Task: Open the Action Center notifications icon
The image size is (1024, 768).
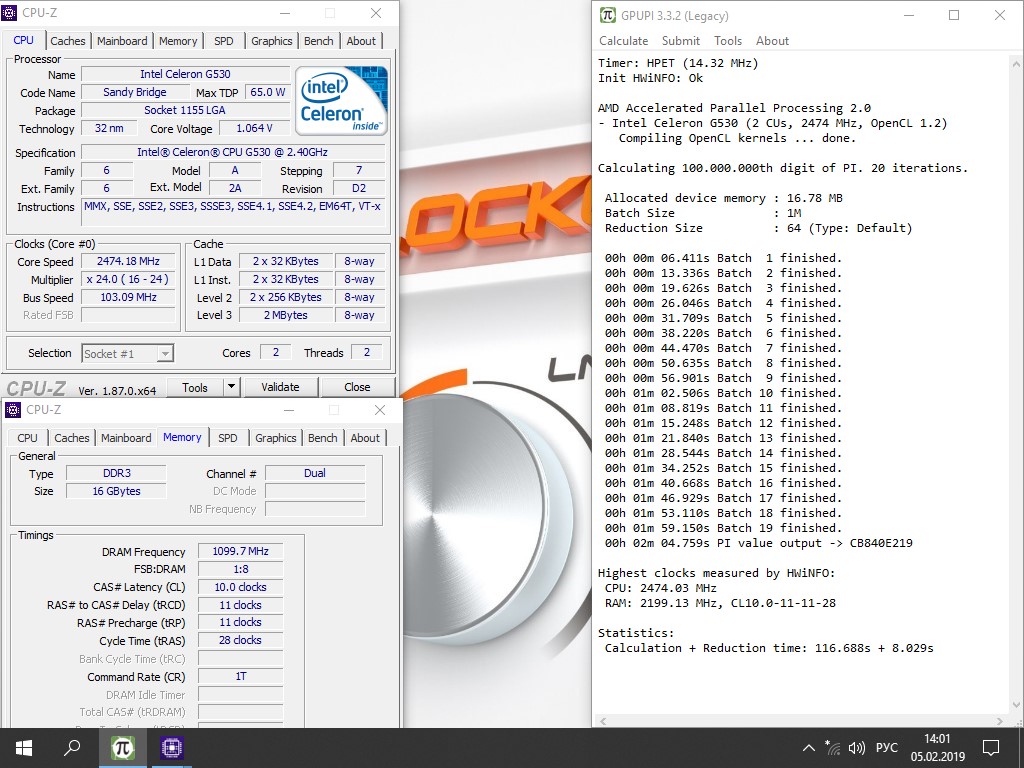Action: click(991, 748)
